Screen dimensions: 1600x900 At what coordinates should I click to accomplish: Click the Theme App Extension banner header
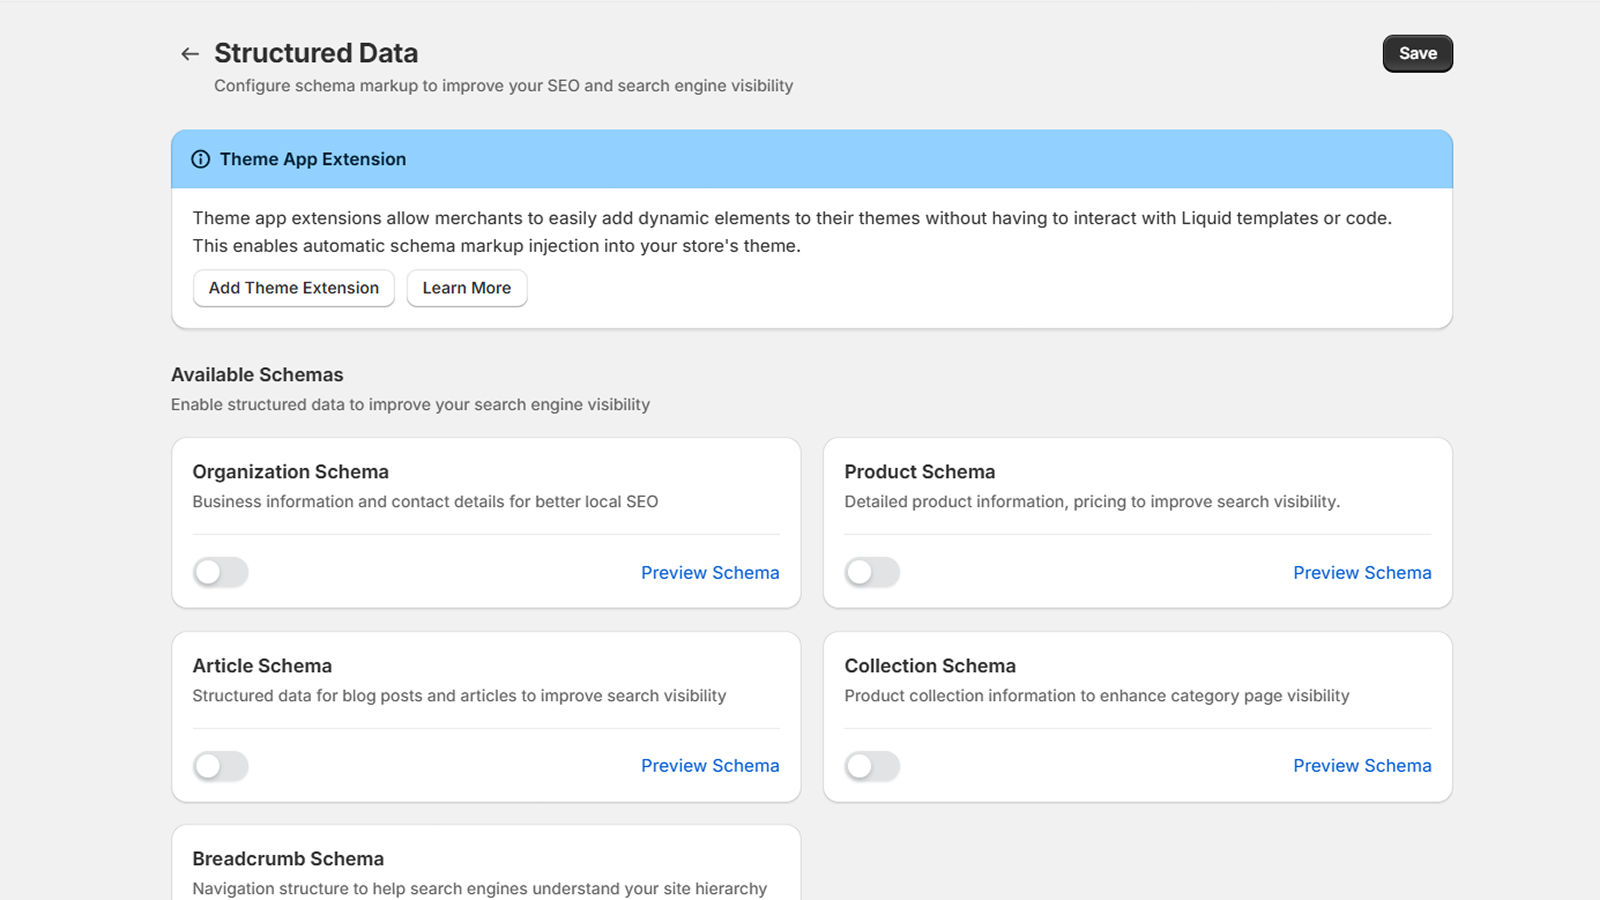tap(312, 158)
